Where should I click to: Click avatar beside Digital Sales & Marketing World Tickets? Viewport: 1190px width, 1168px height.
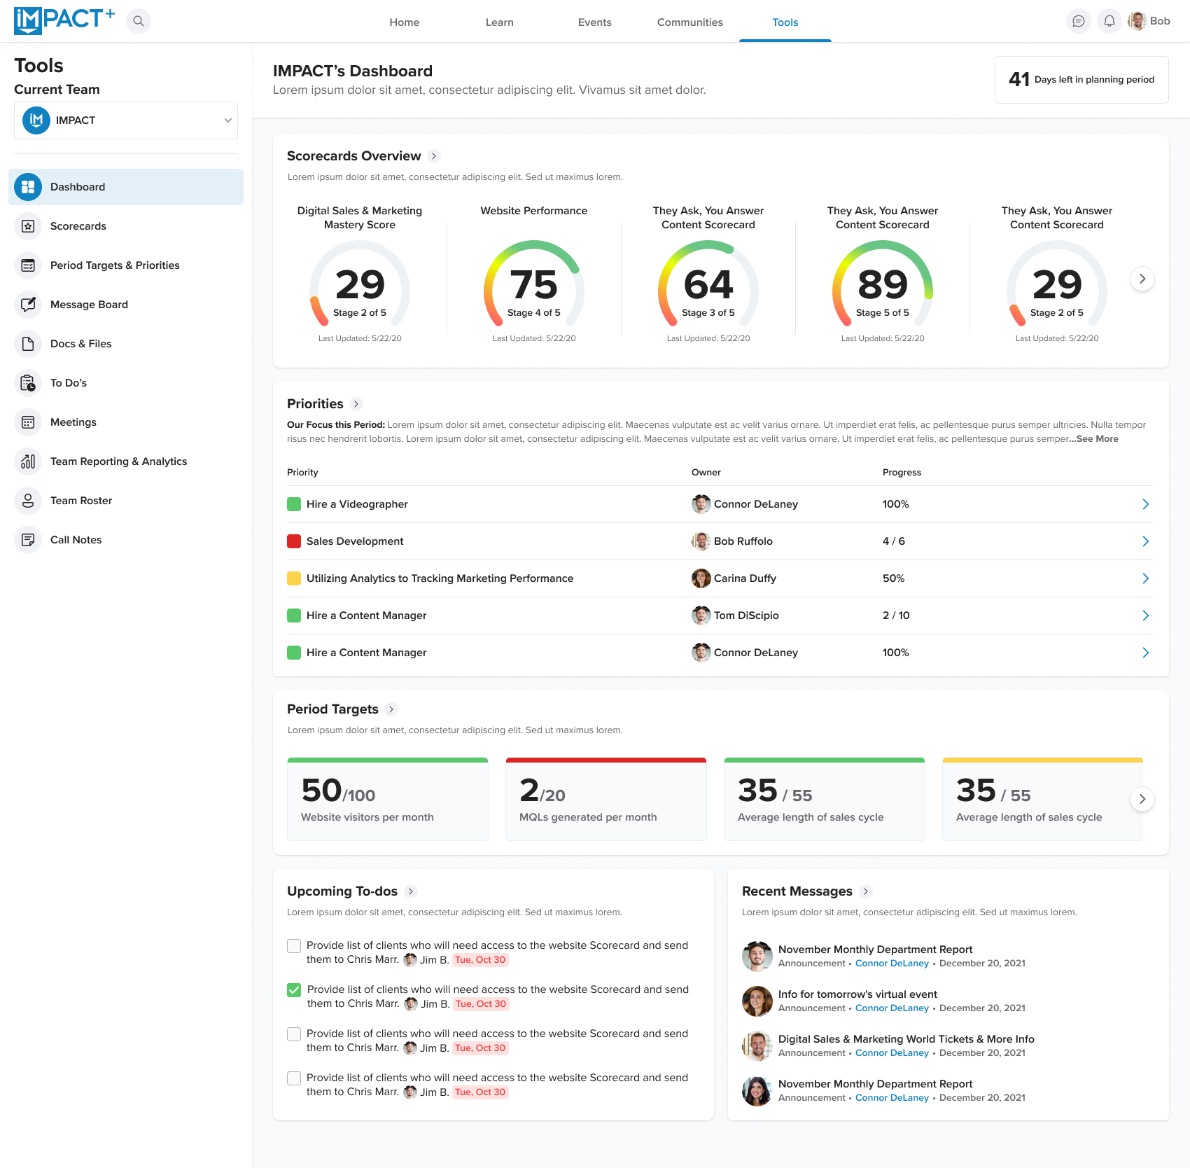click(757, 1046)
